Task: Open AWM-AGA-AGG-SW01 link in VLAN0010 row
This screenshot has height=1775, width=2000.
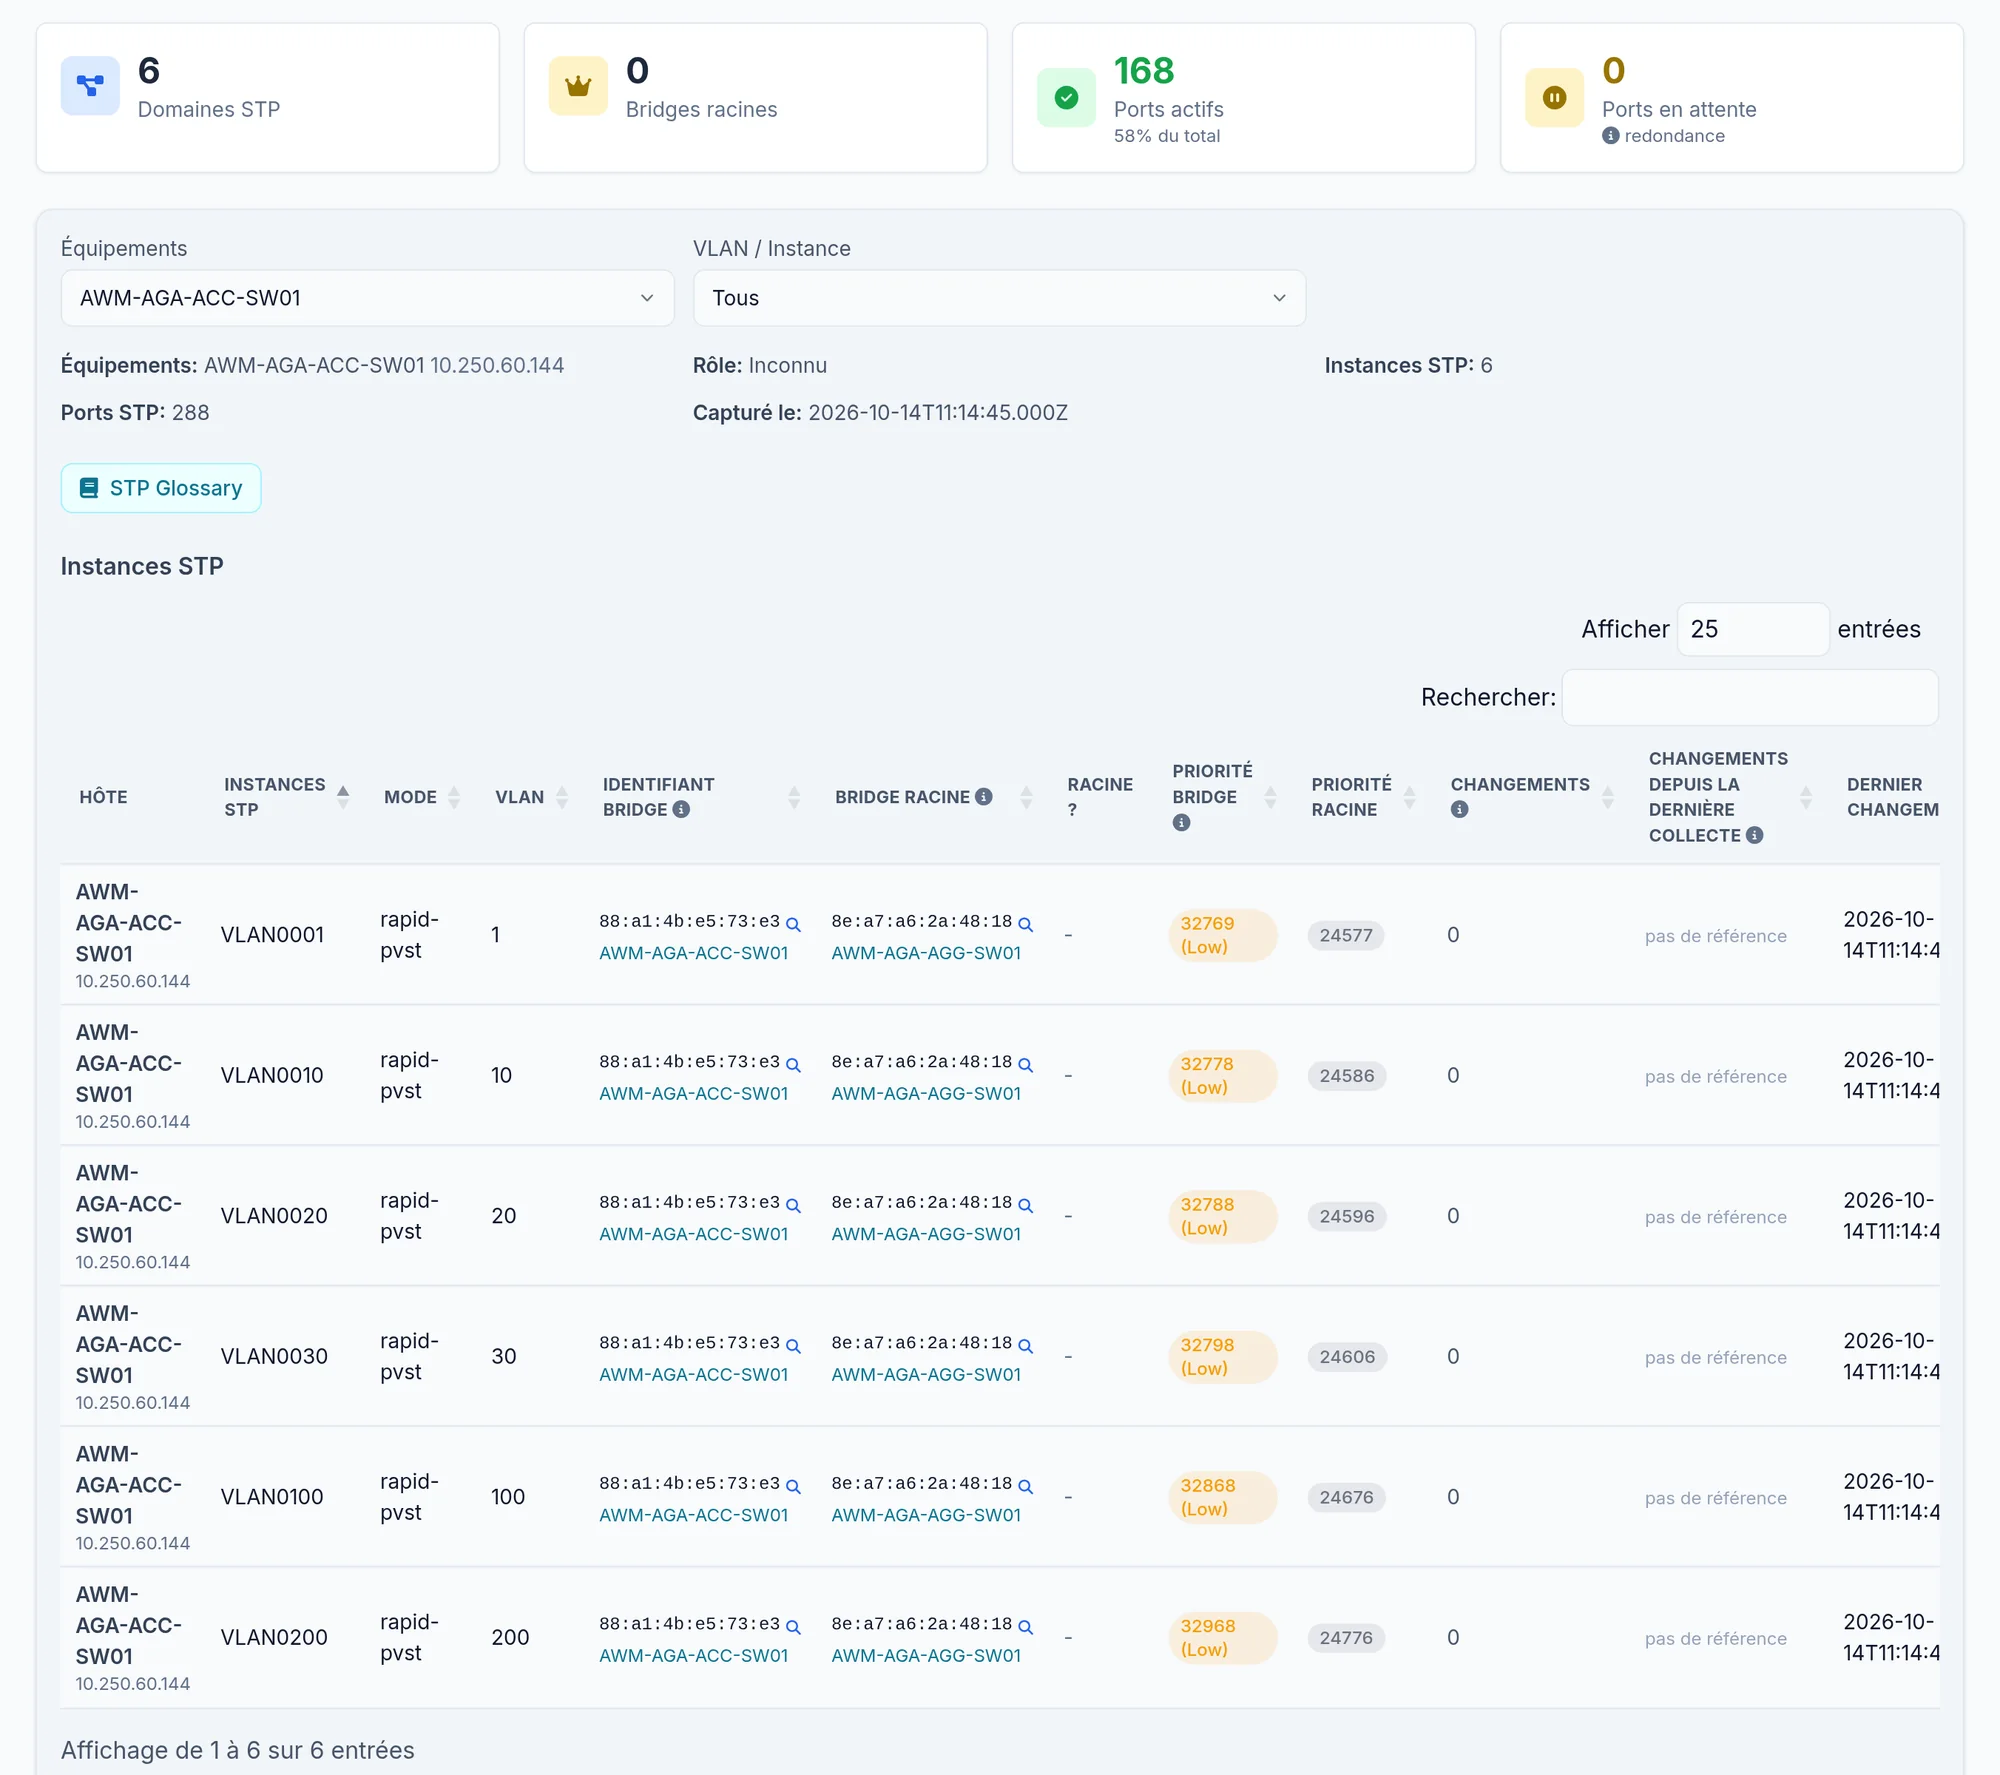Action: point(926,1094)
